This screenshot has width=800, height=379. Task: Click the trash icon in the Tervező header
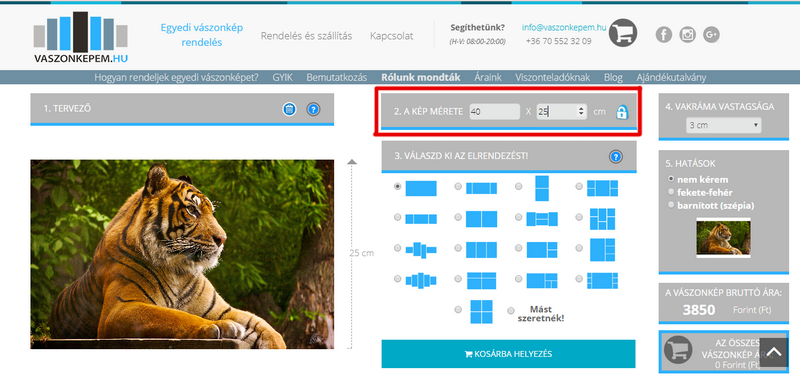pos(289,109)
